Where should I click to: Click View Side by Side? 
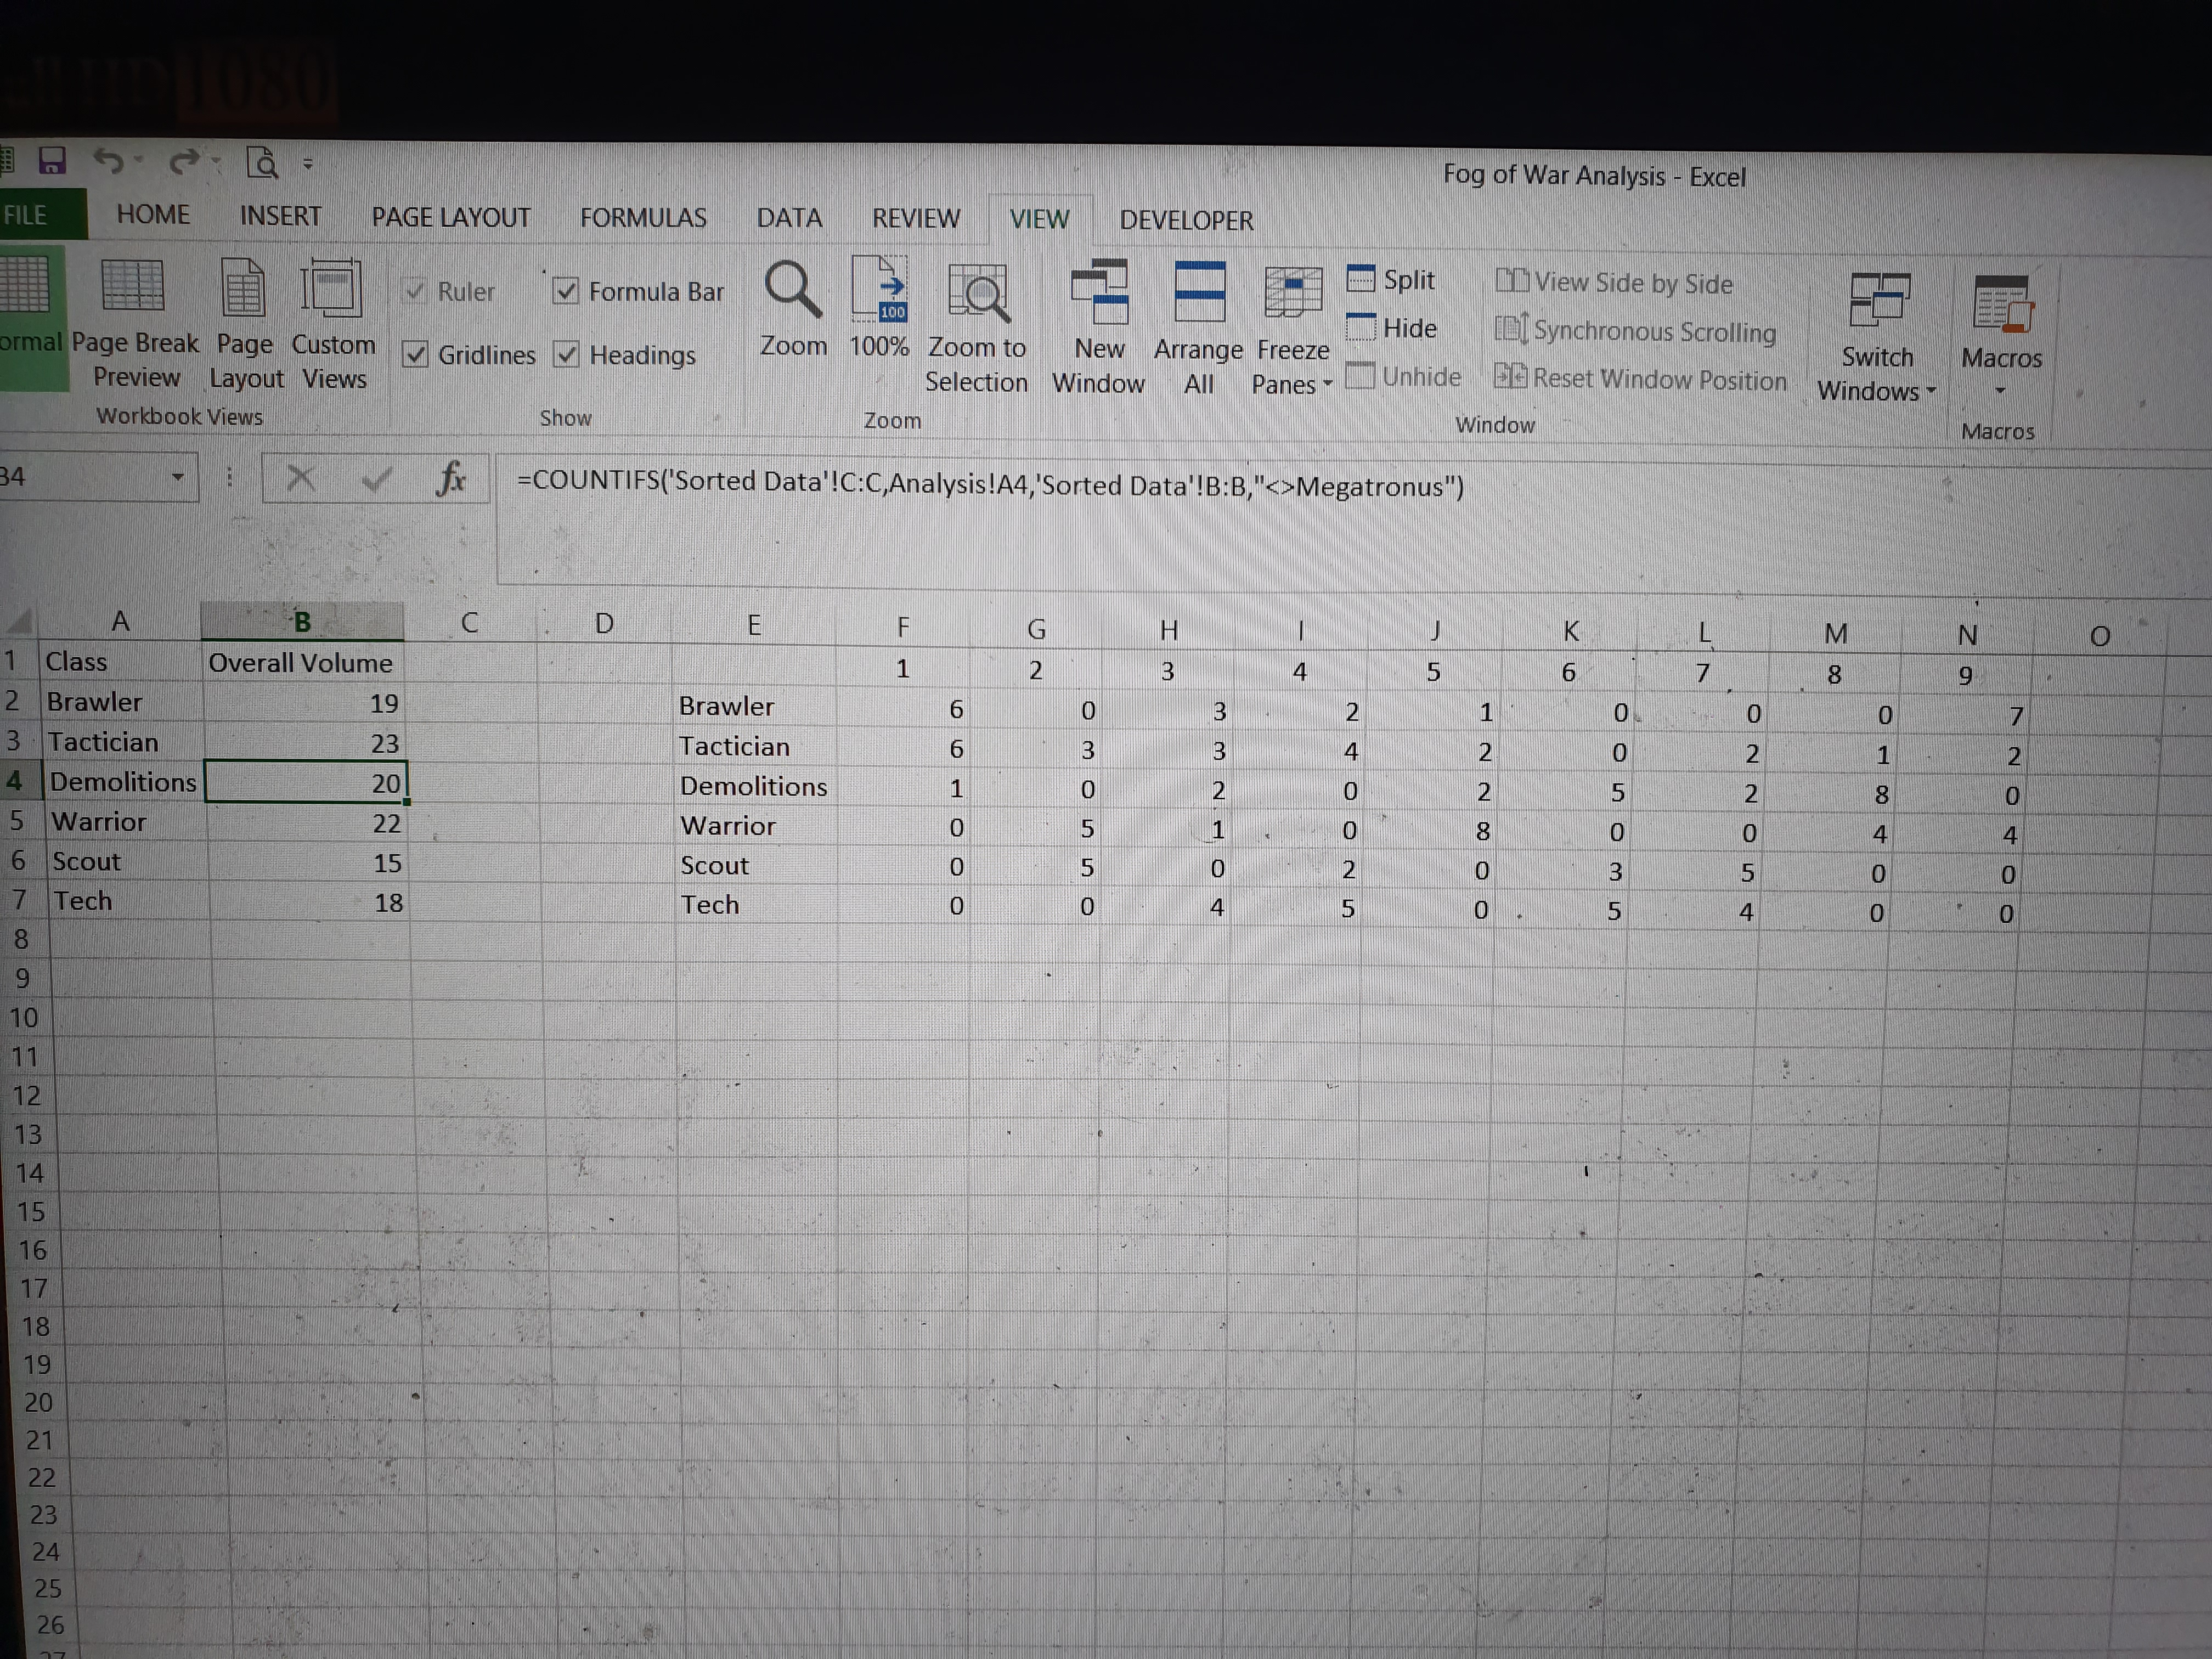pyautogui.click(x=1614, y=283)
